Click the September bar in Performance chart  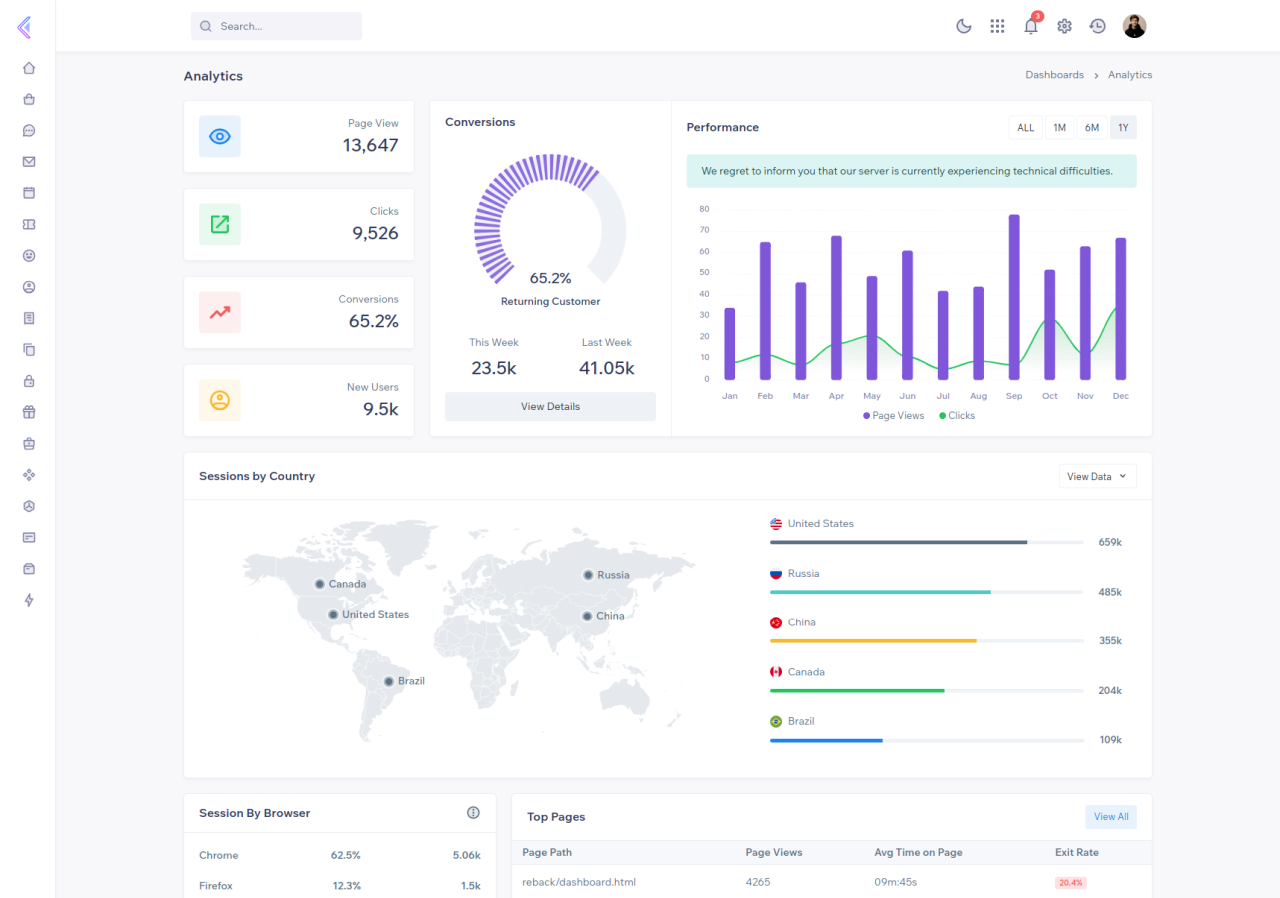(1014, 297)
